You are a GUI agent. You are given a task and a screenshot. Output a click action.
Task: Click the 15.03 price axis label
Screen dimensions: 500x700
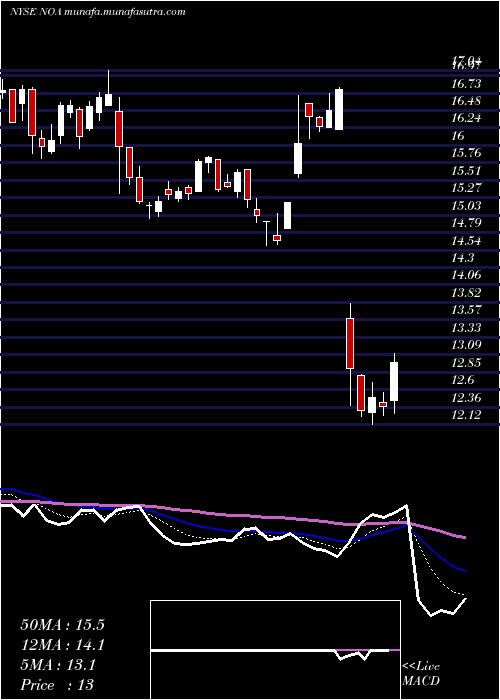point(466,206)
